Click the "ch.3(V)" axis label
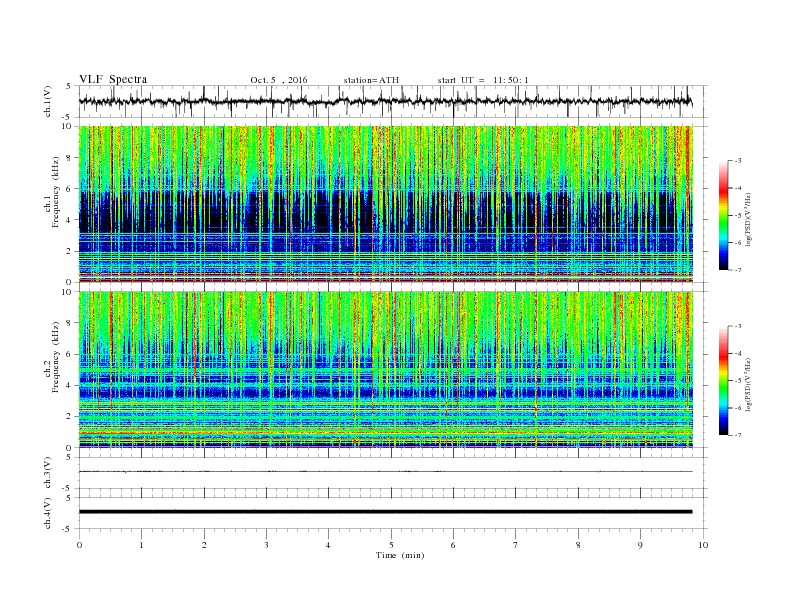The height and width of the screenshot is (612, 792). 48,473
